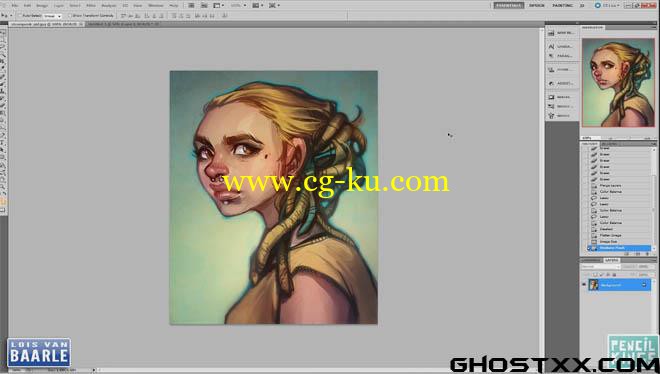Launch Bridge from the application bar
The height and width of the screenshot is (374, 660).
191,5
